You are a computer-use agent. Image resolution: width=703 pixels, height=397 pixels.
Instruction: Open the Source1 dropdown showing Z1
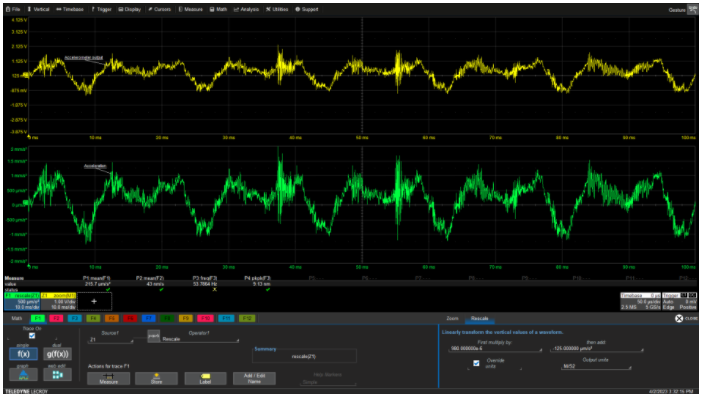pyautogui.click(x=111, y=340)
